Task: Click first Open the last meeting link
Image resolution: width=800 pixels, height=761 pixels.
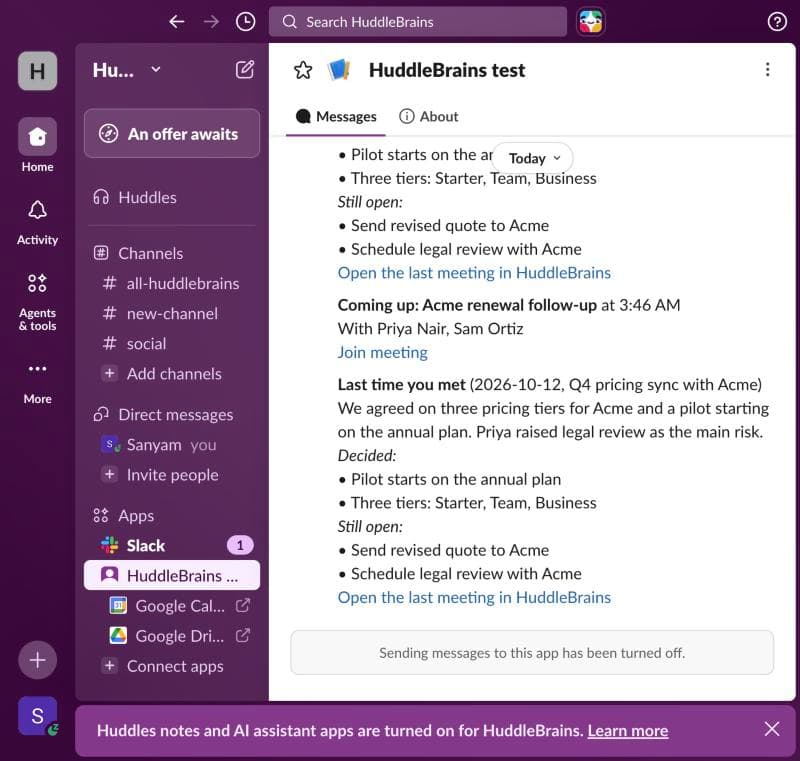Action: coord(474,273)
